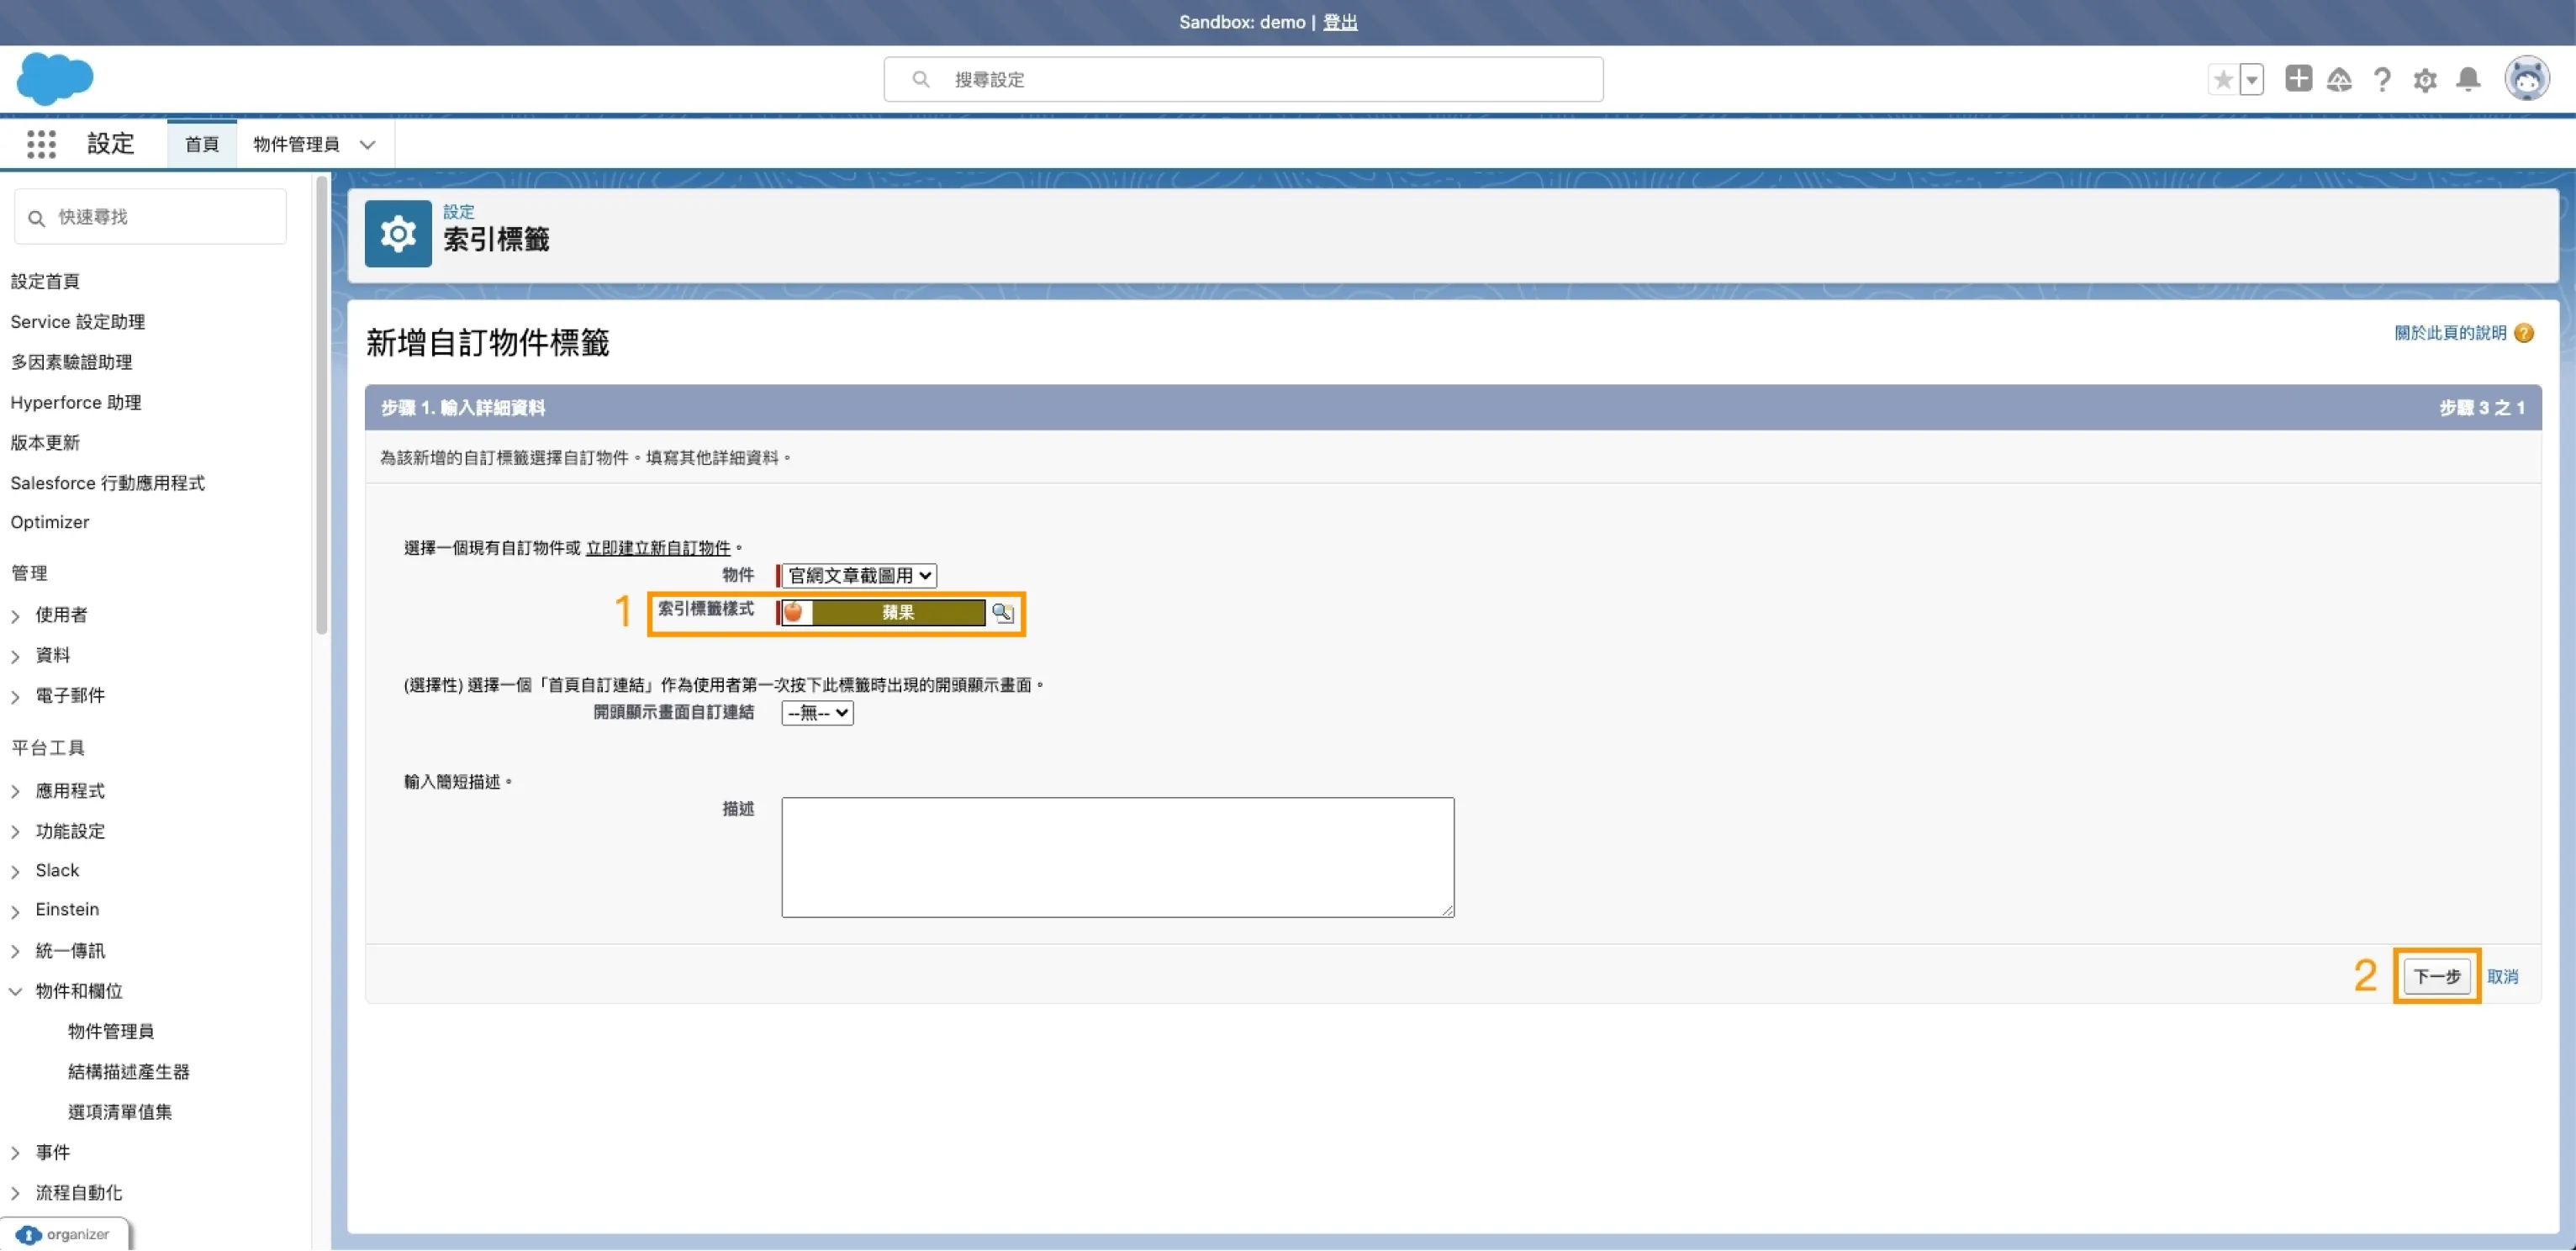This screenshot has width=2576, height=1251.
Task: Open the help question mark icon
Action: [2382, 79]
